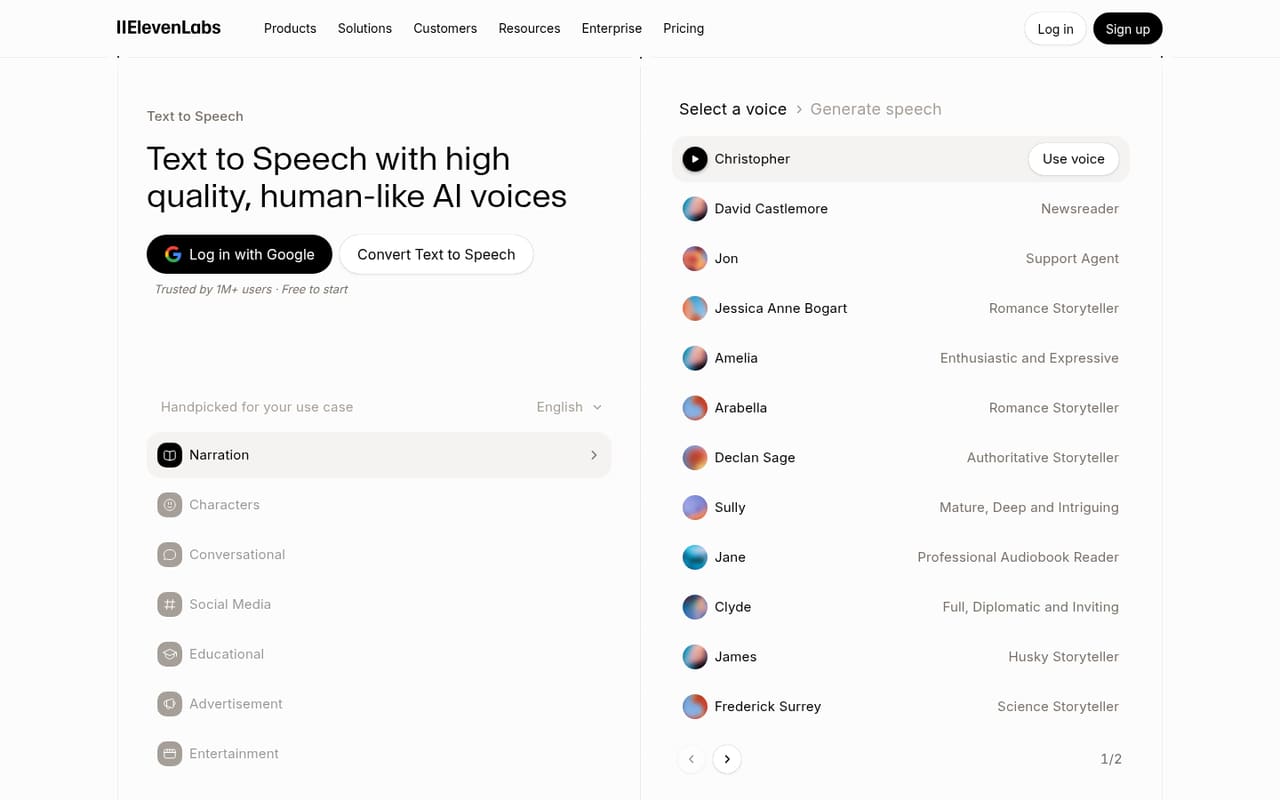Play the Christopher voice preview
This screenshot has width=1280, height=800.
point(695,159)
